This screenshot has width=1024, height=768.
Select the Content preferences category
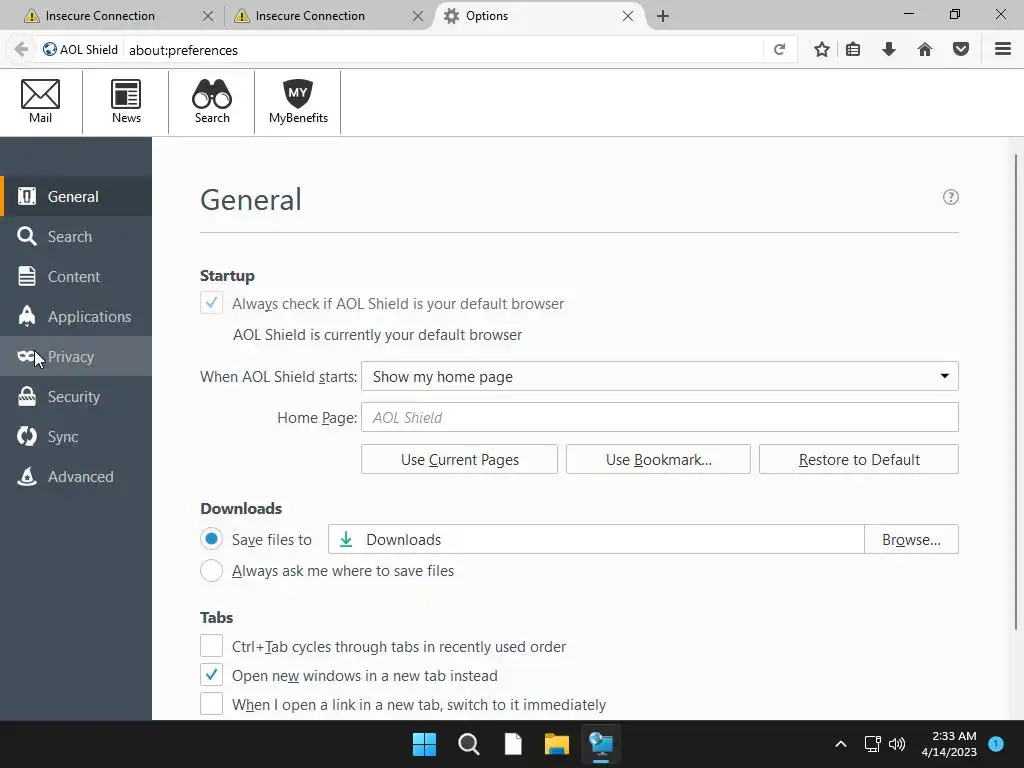tap(76, 276)
